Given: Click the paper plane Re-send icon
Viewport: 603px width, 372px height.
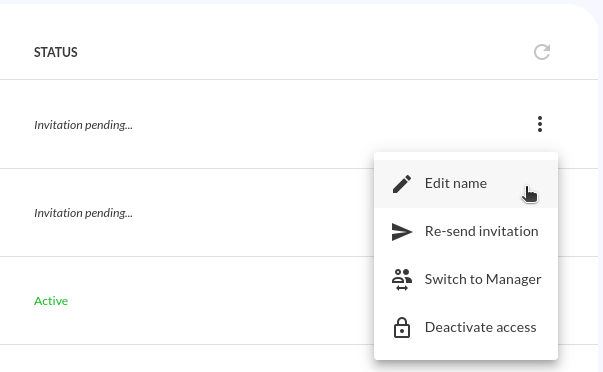Looking at the screenshot, I should coord(402,232).
